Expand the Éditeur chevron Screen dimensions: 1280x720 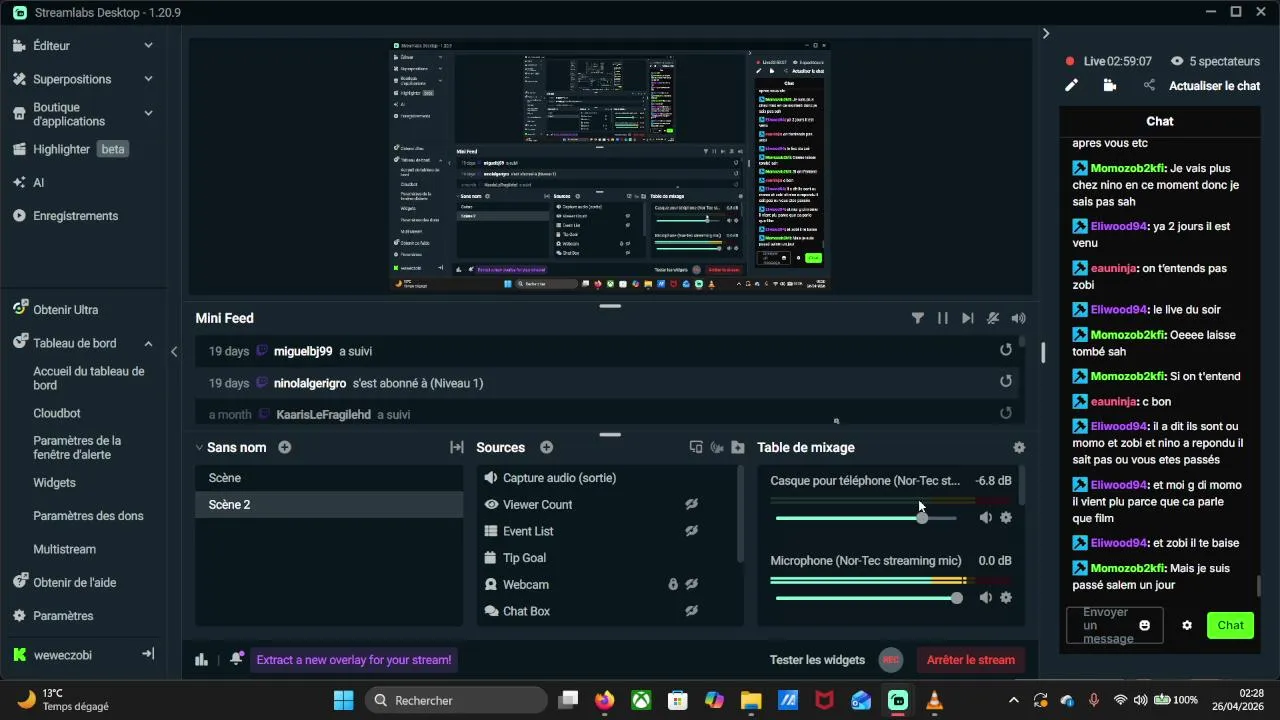pos(148,45)
